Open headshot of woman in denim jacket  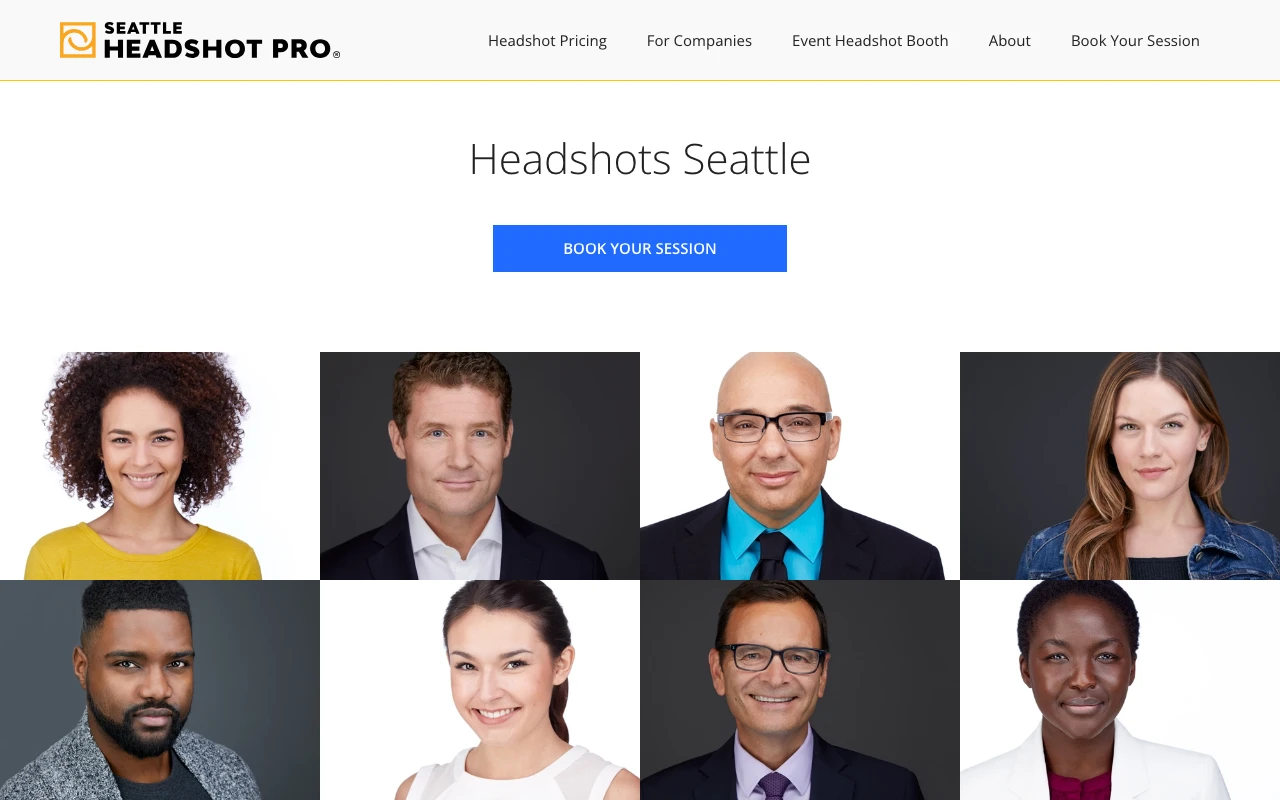(1120, 466)
